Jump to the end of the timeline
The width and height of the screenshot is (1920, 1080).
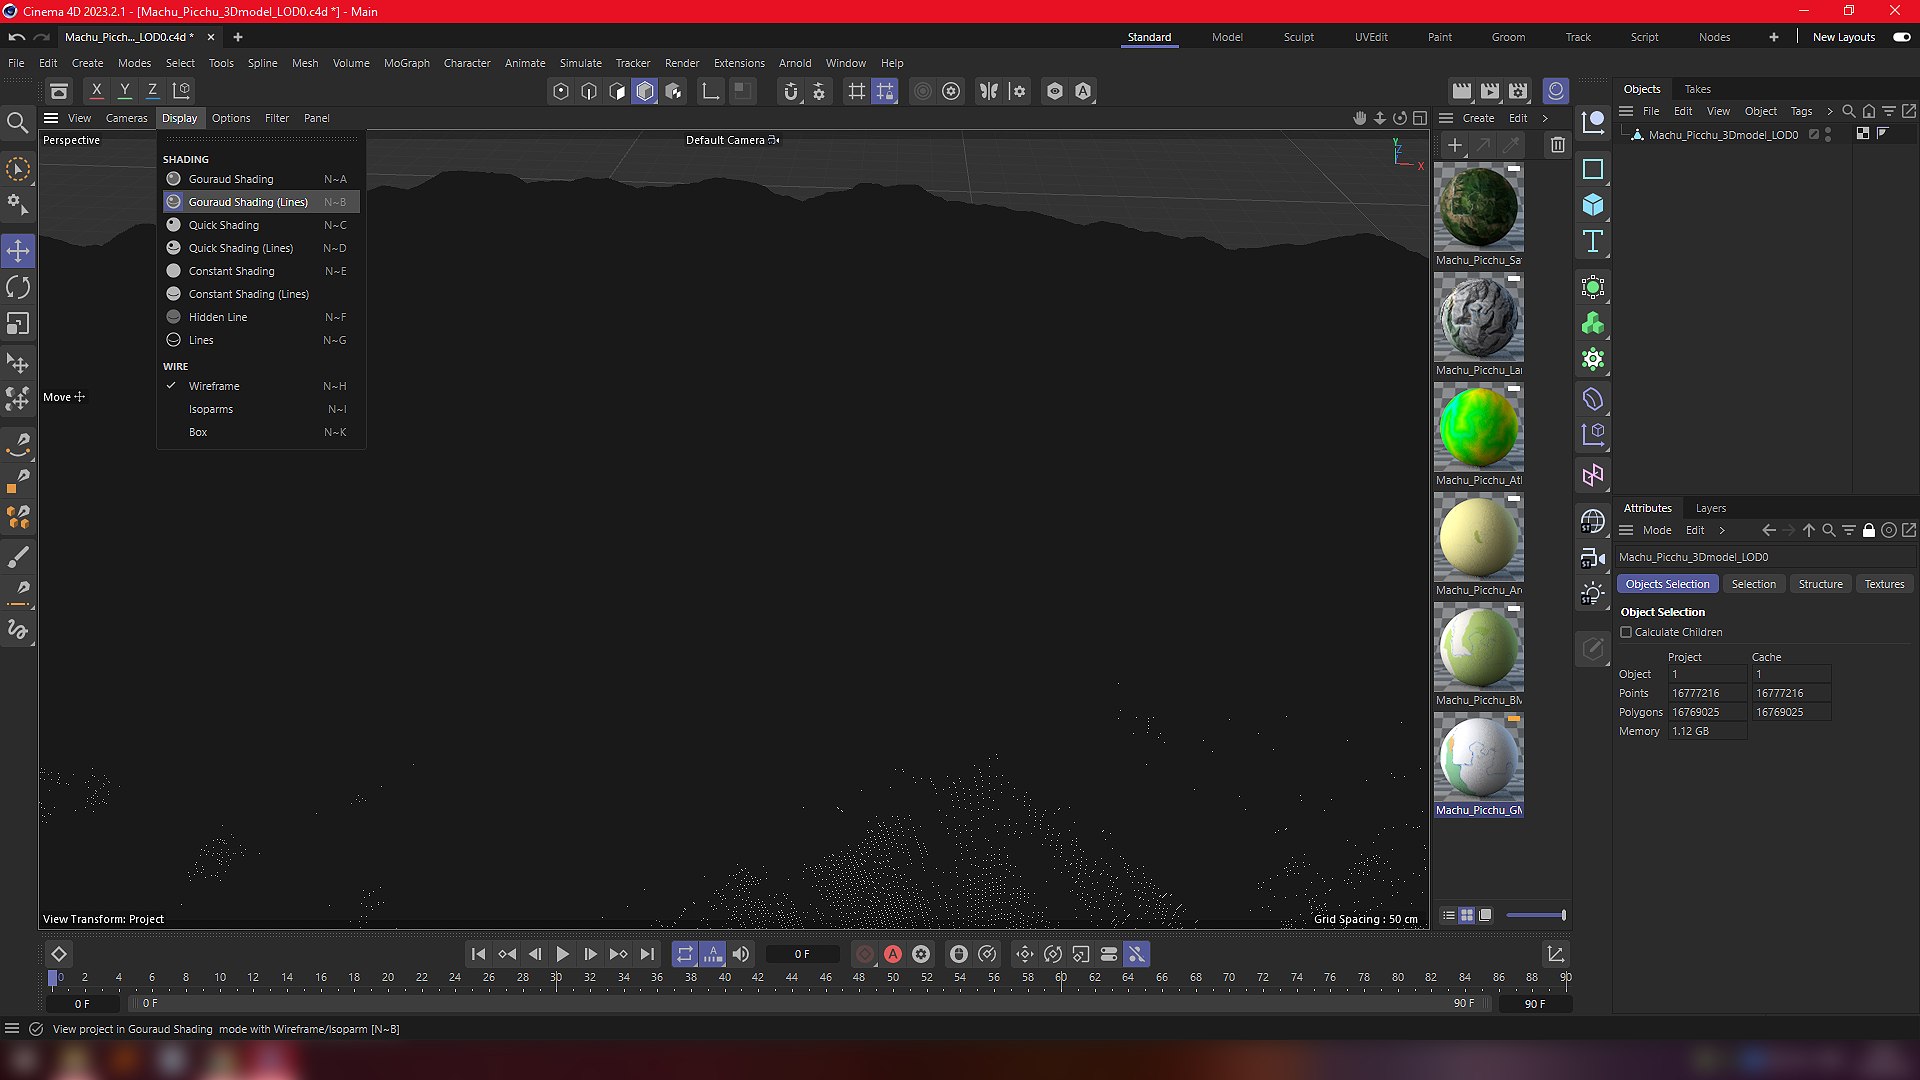(647, 954)
